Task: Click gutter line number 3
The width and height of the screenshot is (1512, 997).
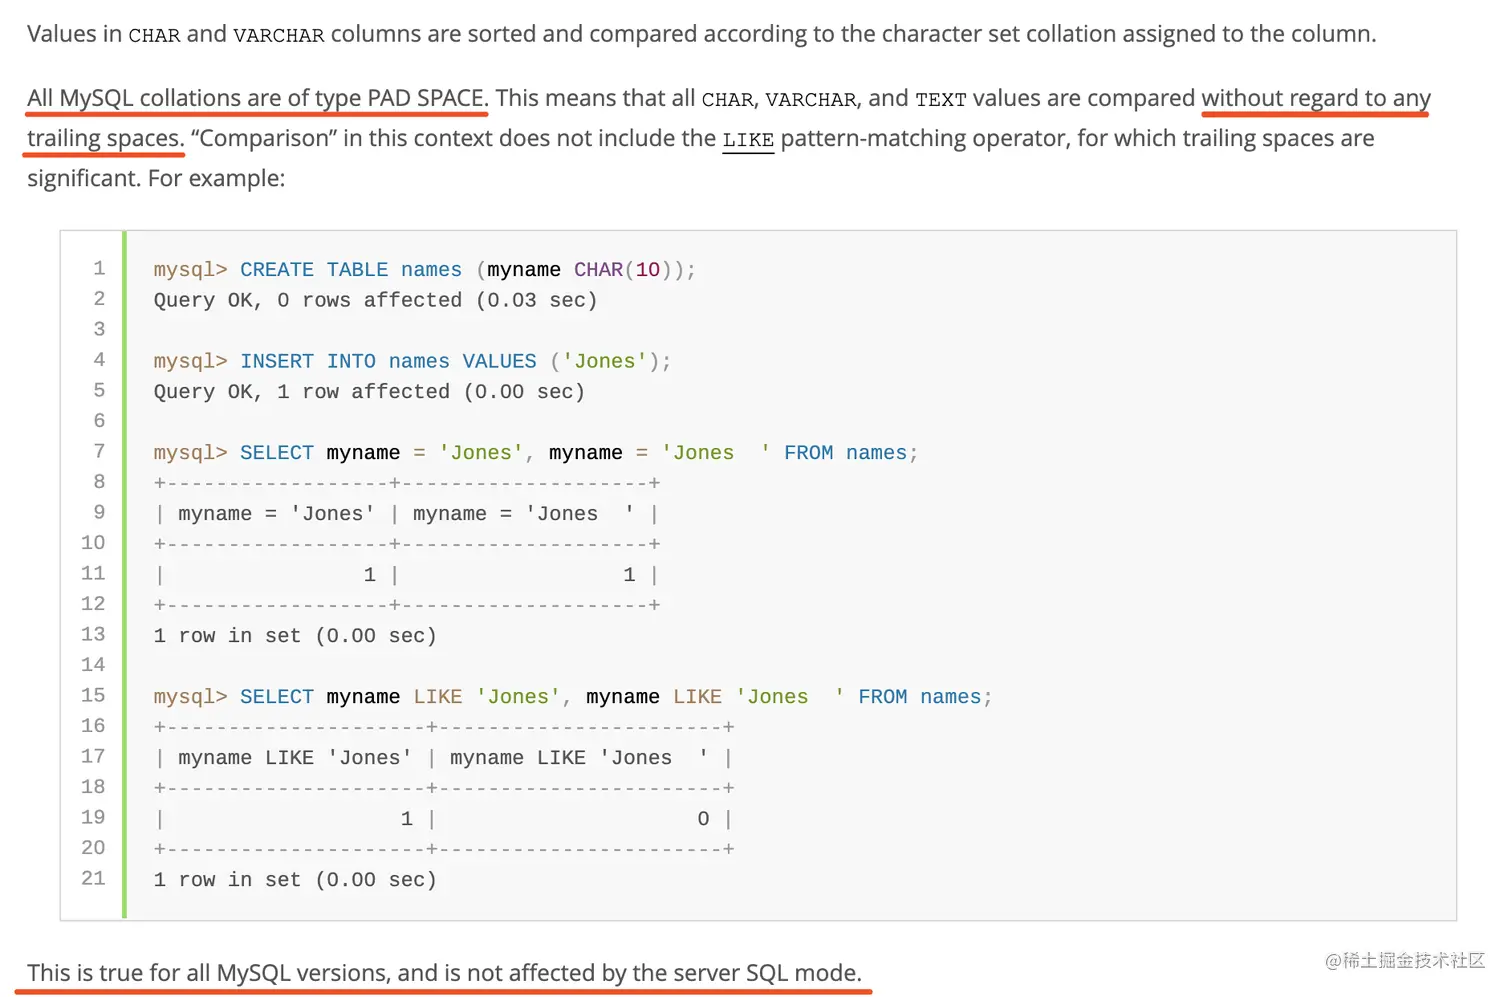Action: click(x=99, y=329)
